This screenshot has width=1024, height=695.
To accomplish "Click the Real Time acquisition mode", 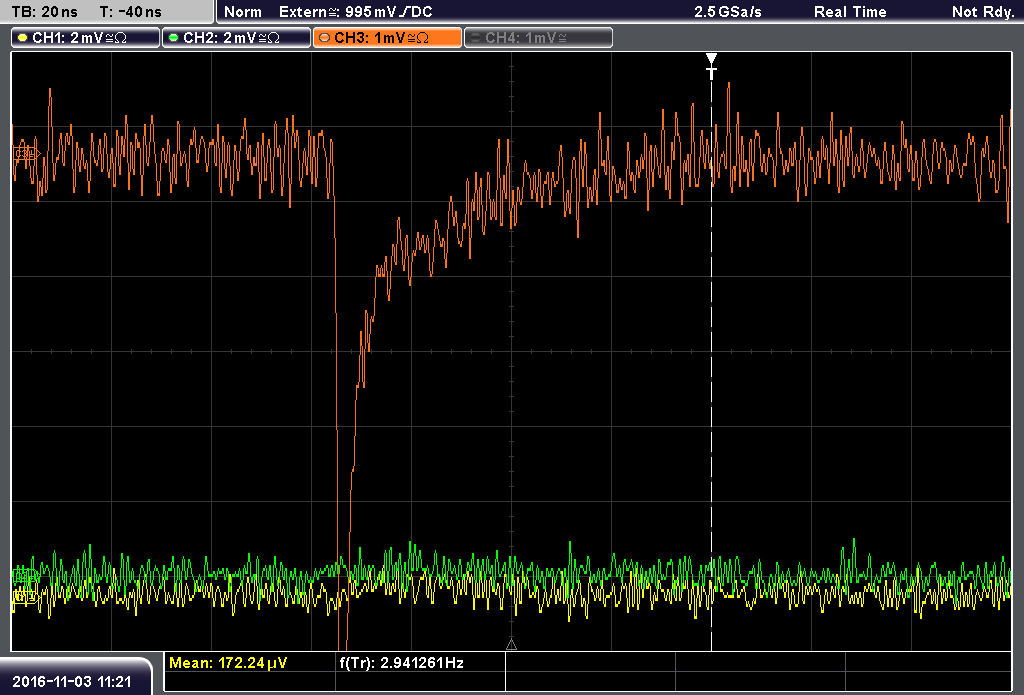I will [x=850, y=12].
